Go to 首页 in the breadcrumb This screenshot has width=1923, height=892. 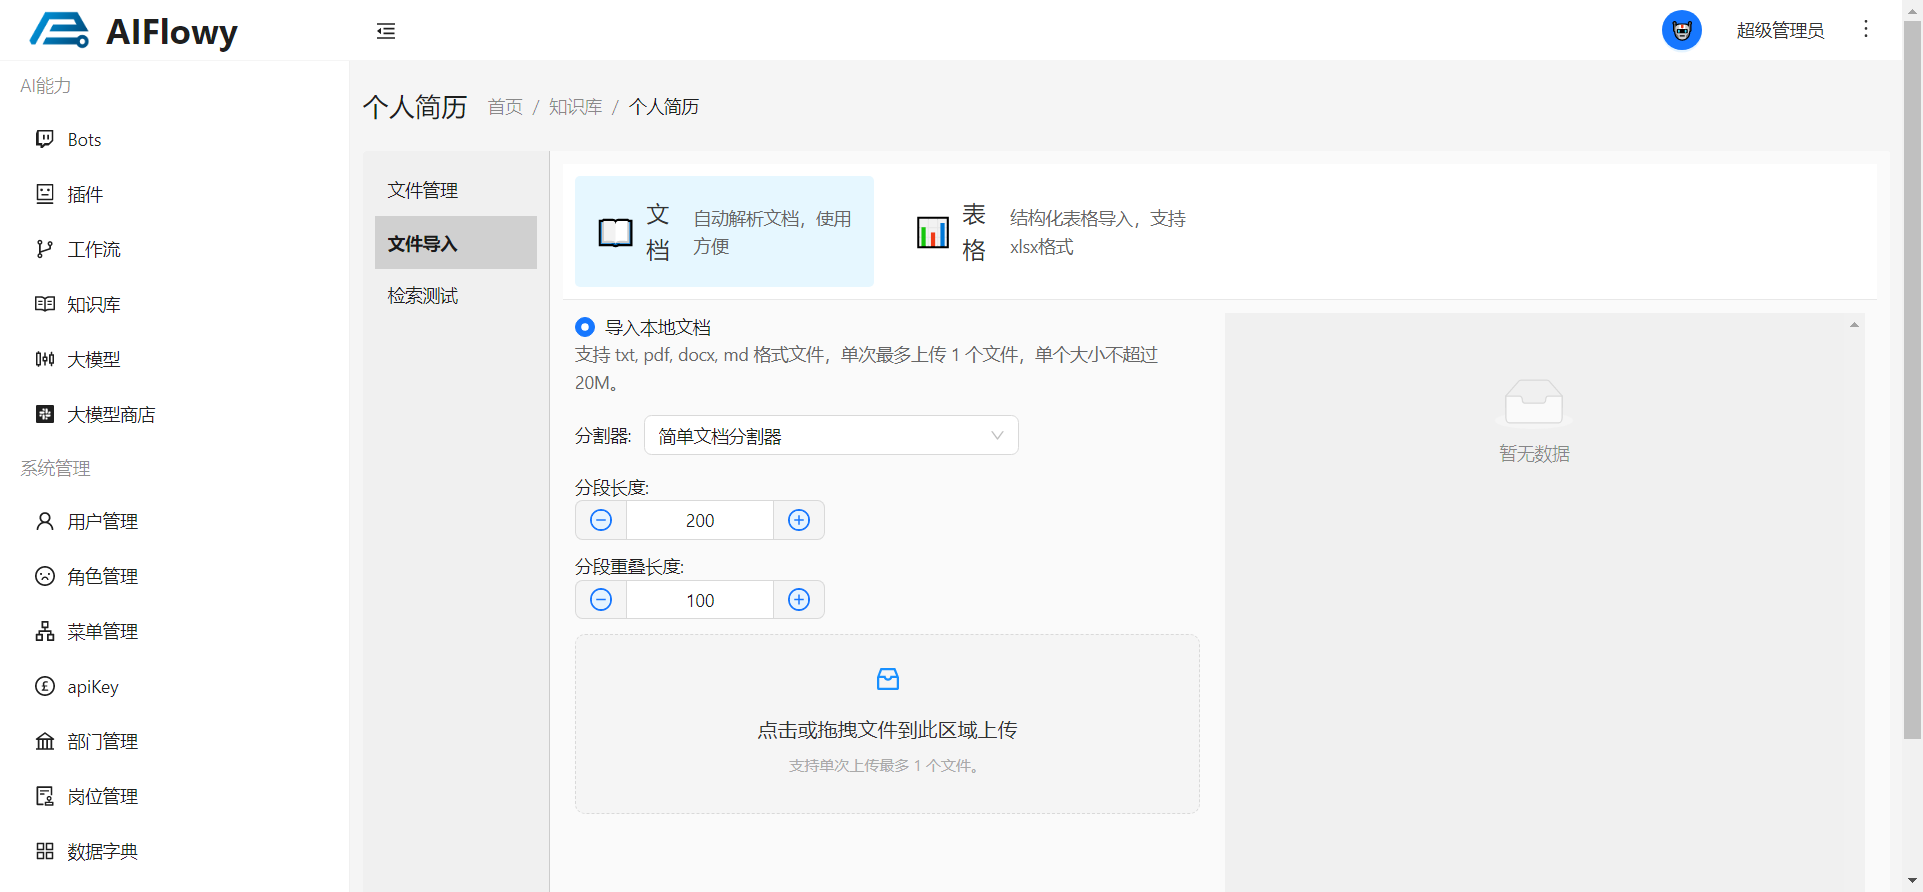[x=505, y=107]
